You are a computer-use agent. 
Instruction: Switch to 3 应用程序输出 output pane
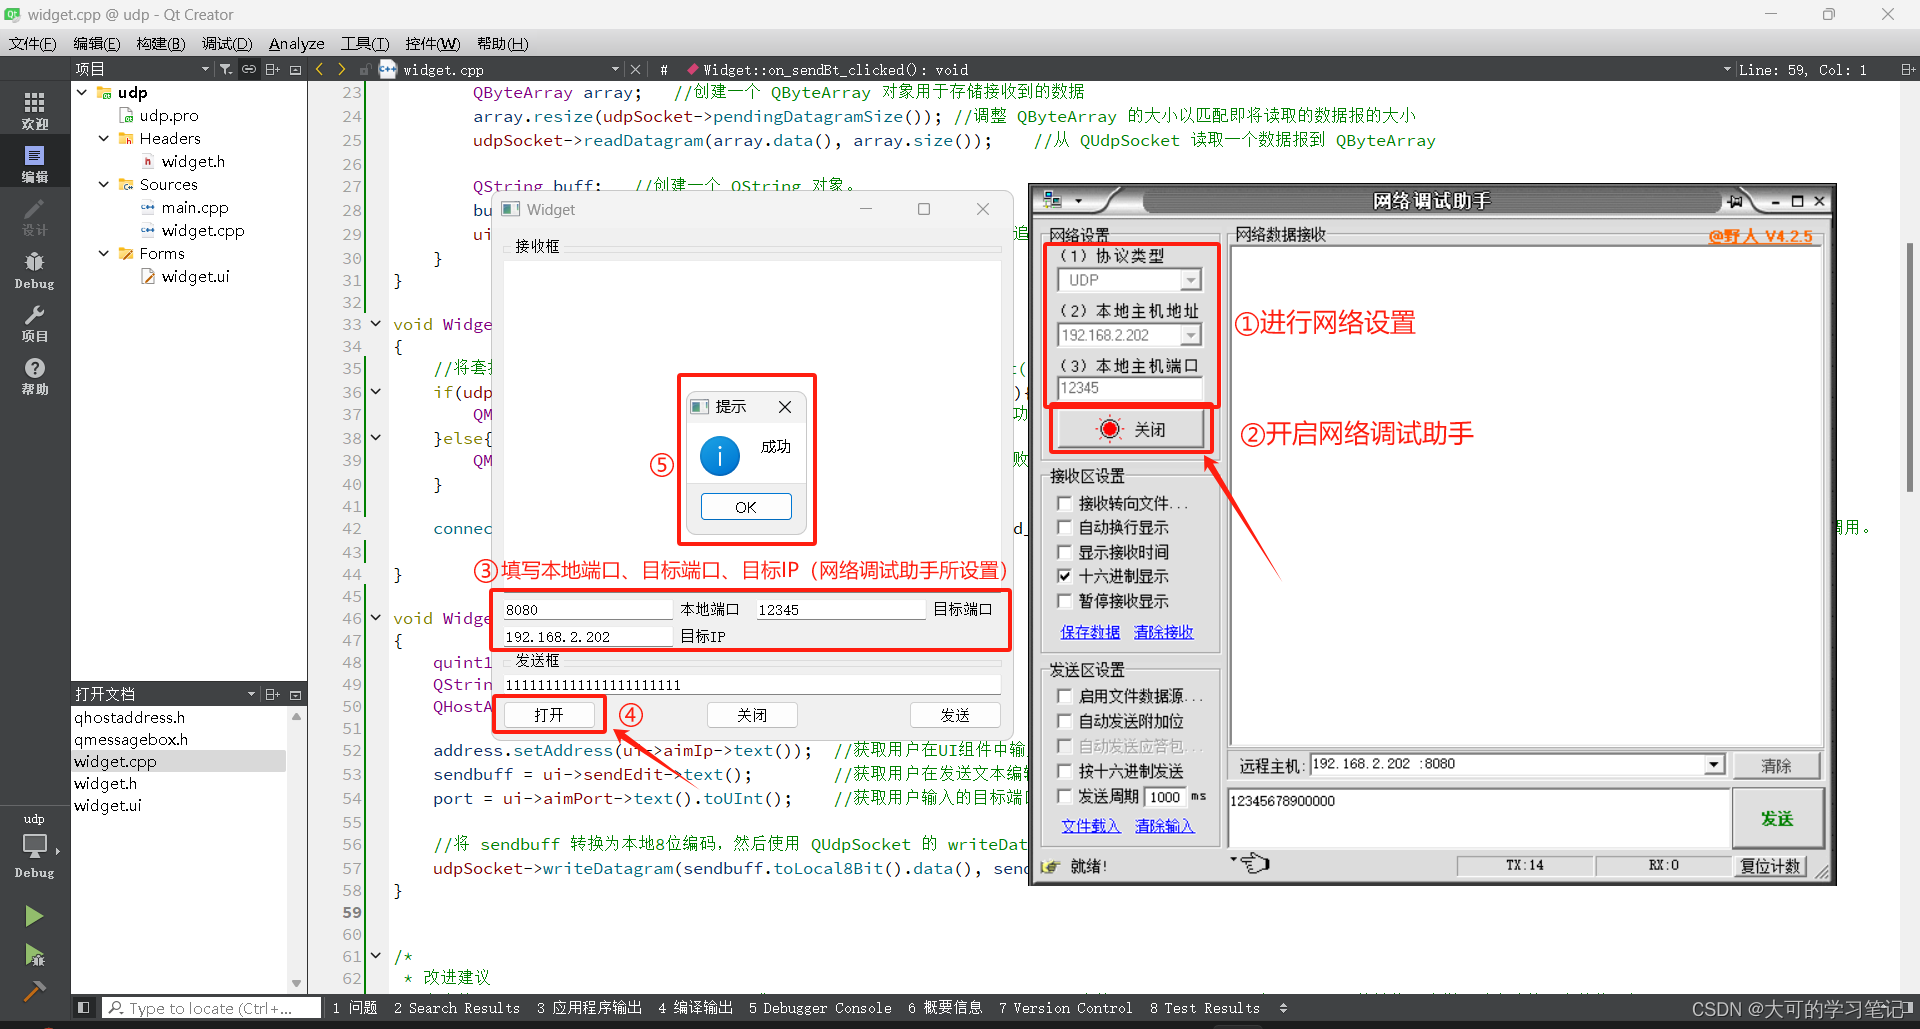[589, 1008]
